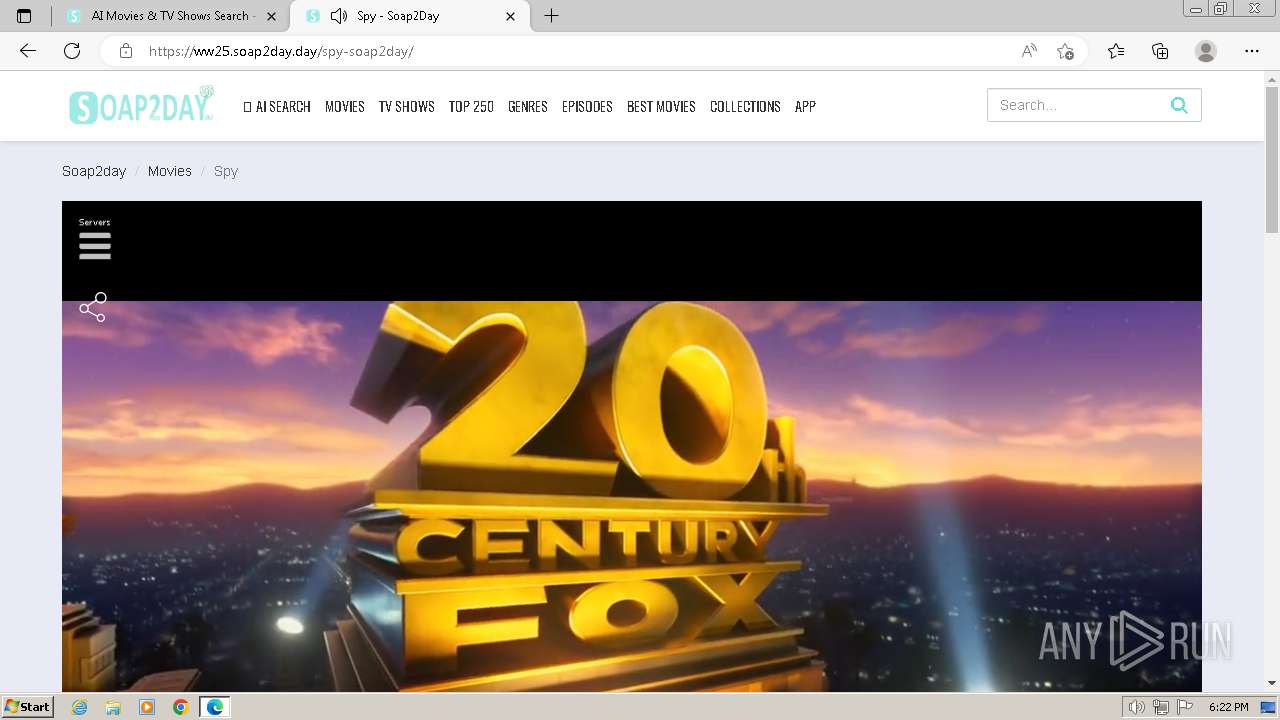Open a new tab
This screenshot has width=1280, height=720.
(551, 16)
